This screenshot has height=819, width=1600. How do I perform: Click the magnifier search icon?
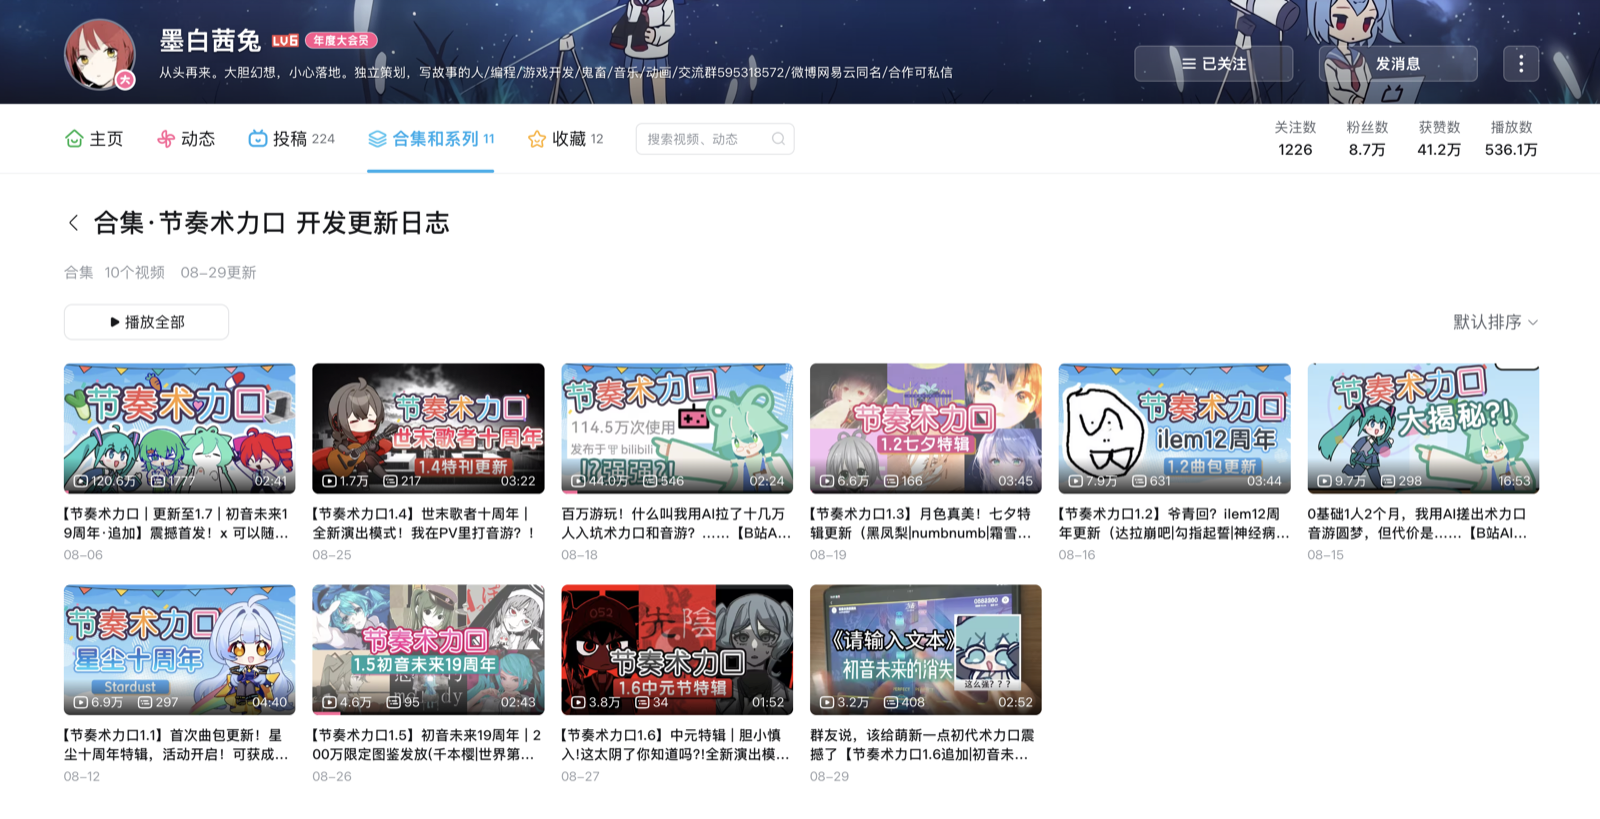[x=778, y=139]
